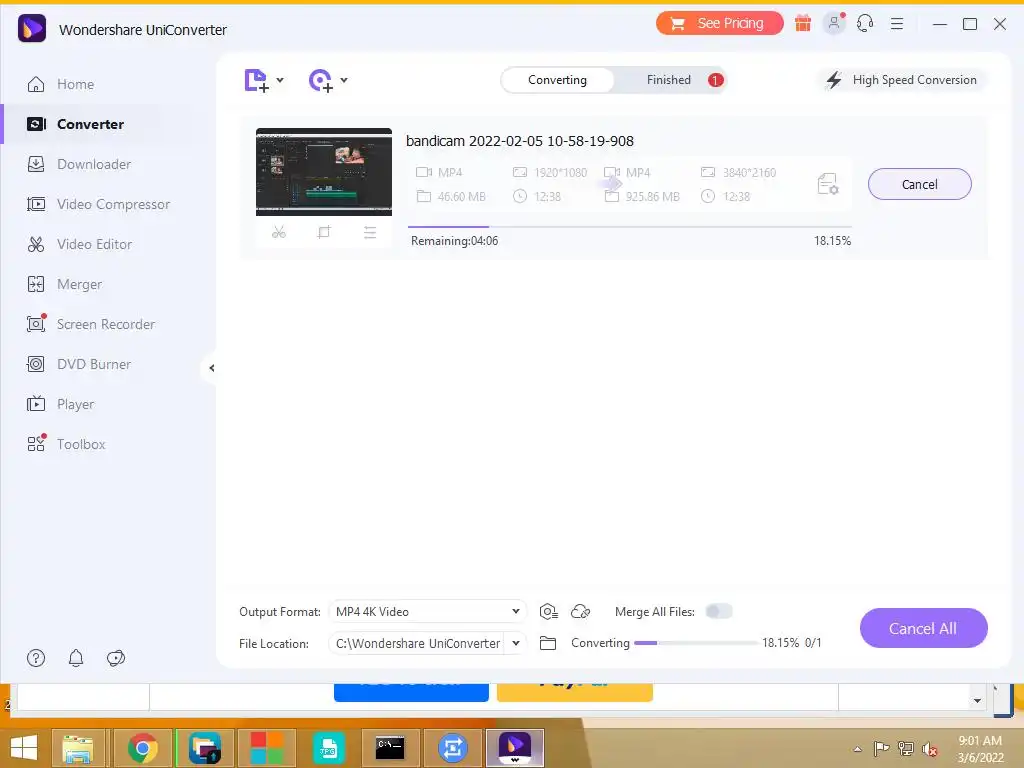Expand the Add DVD dropdown arrow
Screen dimensions: 1024x768
[344, 80]
